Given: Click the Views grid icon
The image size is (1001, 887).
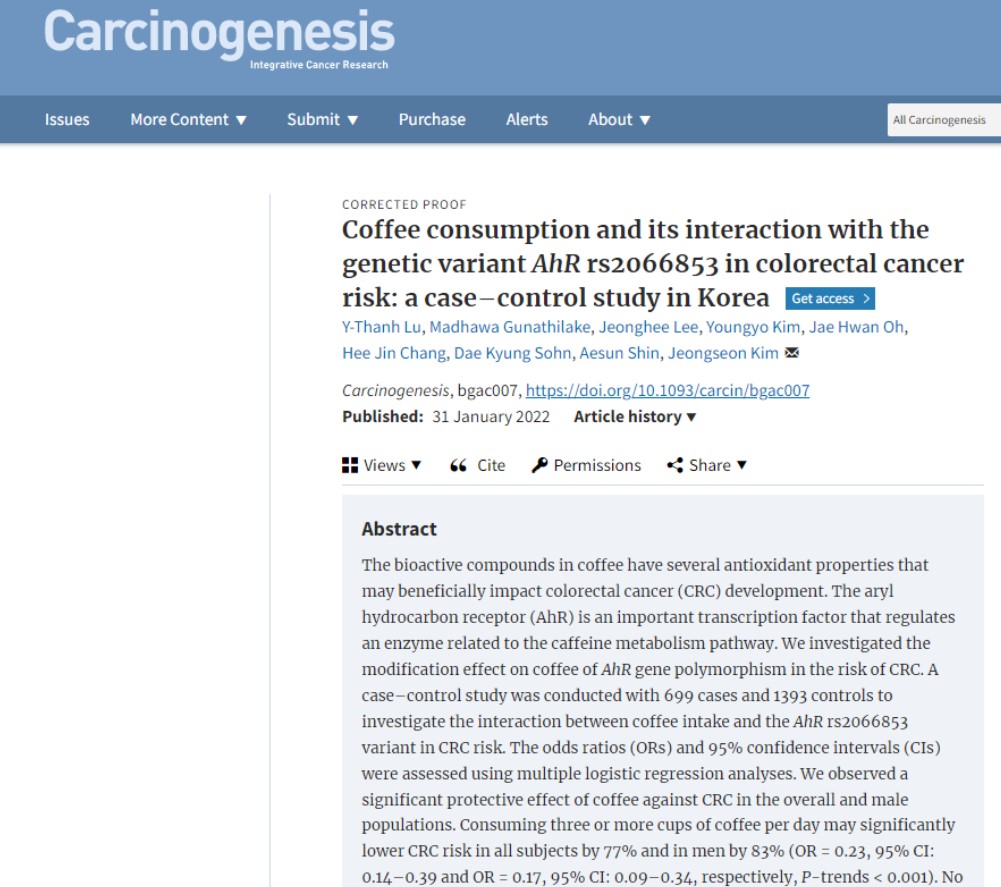Looking at the screenshot, I should (350, 465).
